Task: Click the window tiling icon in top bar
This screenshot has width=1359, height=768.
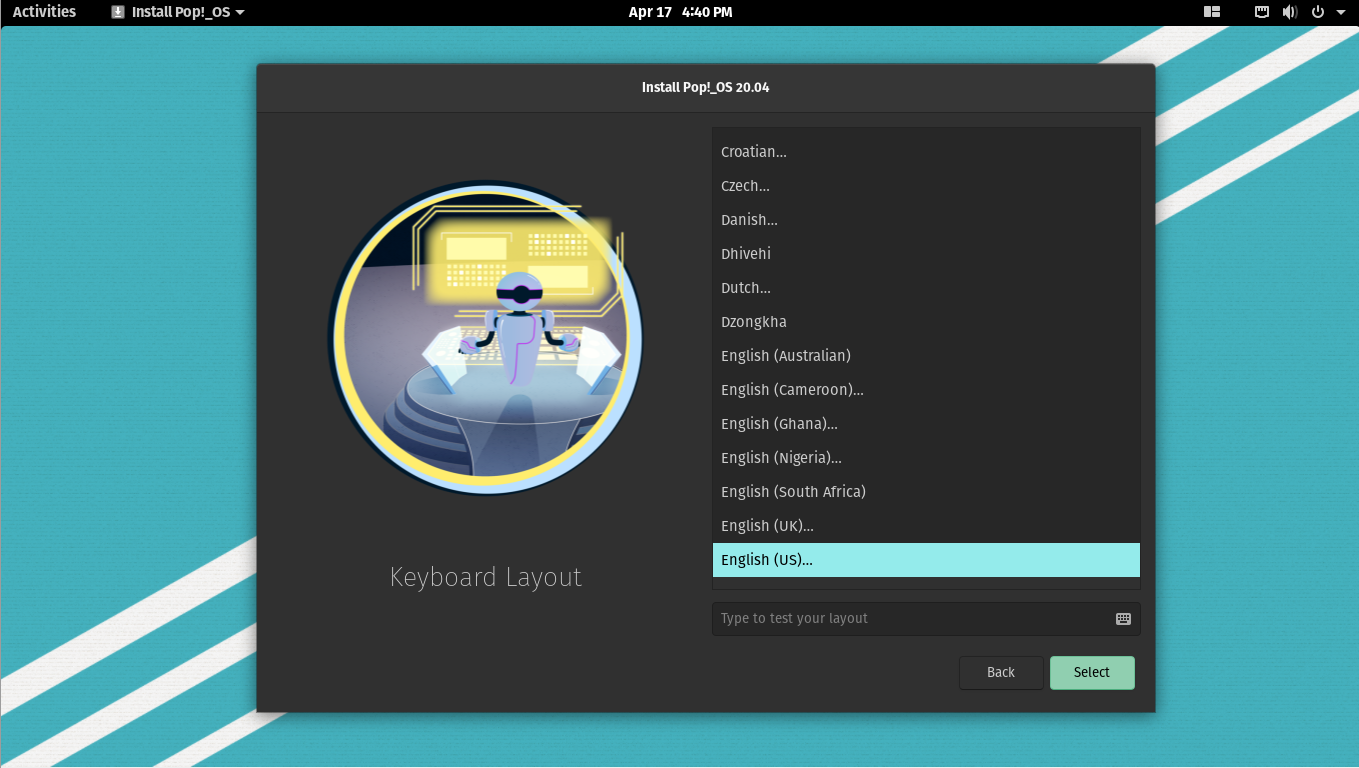Action: (1211, 12)
